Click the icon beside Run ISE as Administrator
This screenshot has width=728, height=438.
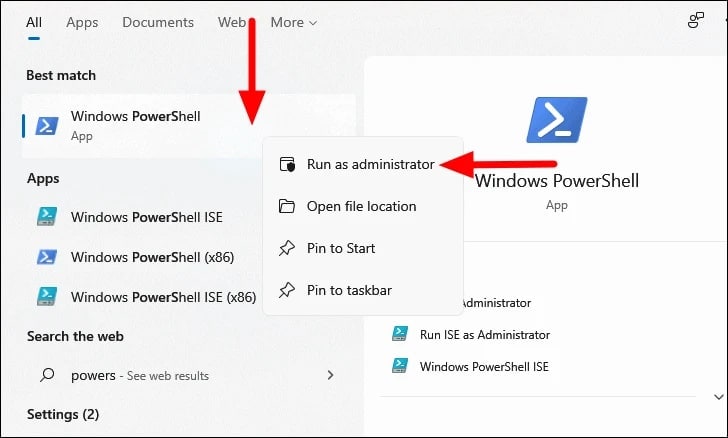click(x=400, y=333)
